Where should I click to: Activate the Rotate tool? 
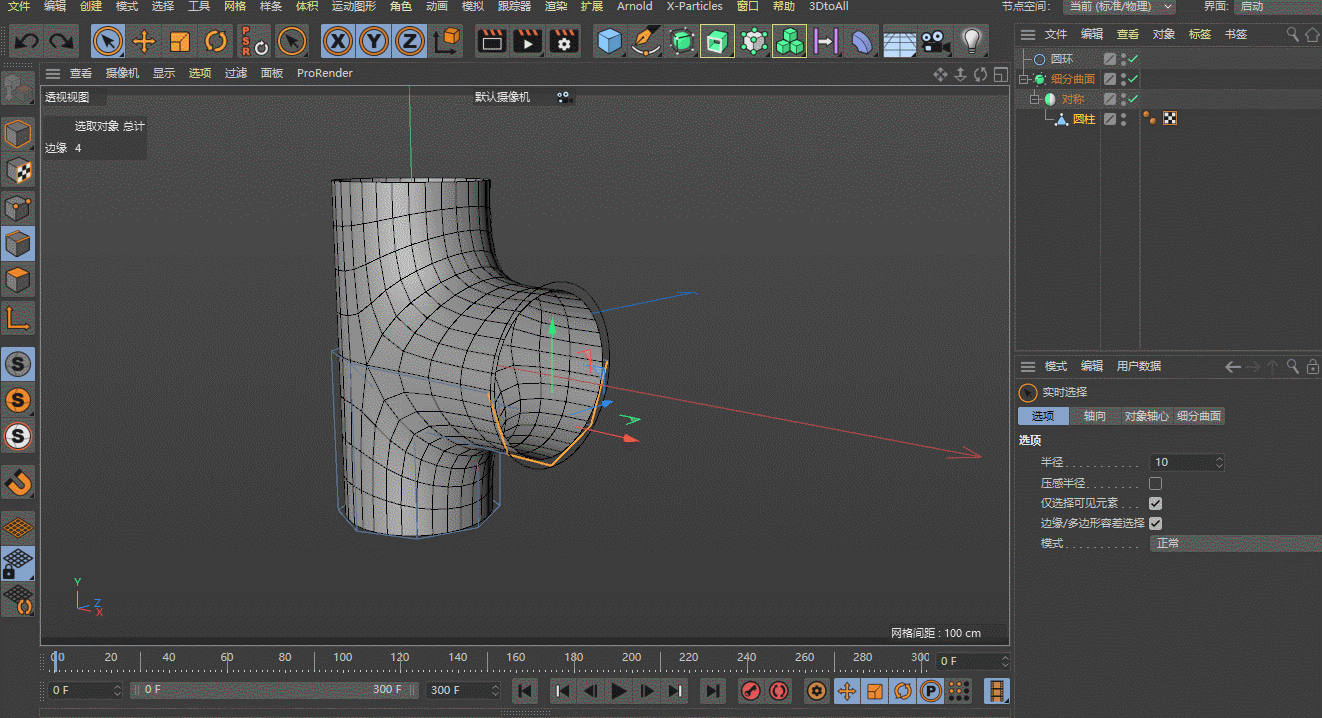point(216,41)
